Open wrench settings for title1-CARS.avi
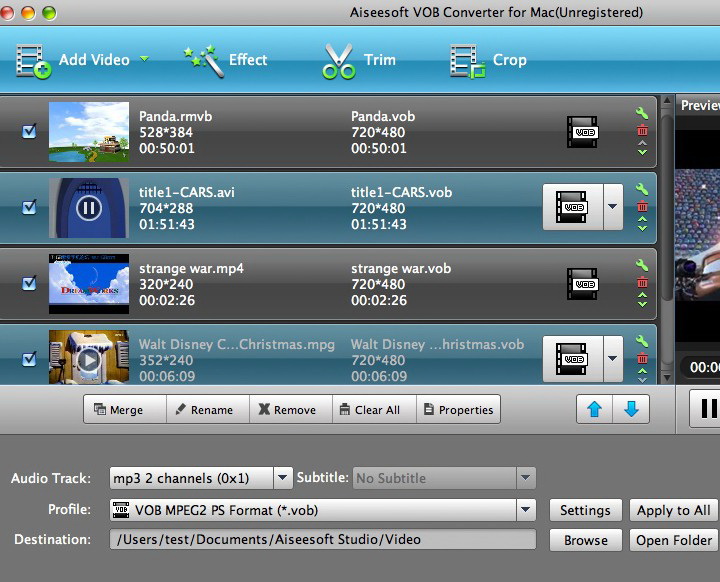The height and width of the screenshot is (582, 720). click(x=642, y=189)
